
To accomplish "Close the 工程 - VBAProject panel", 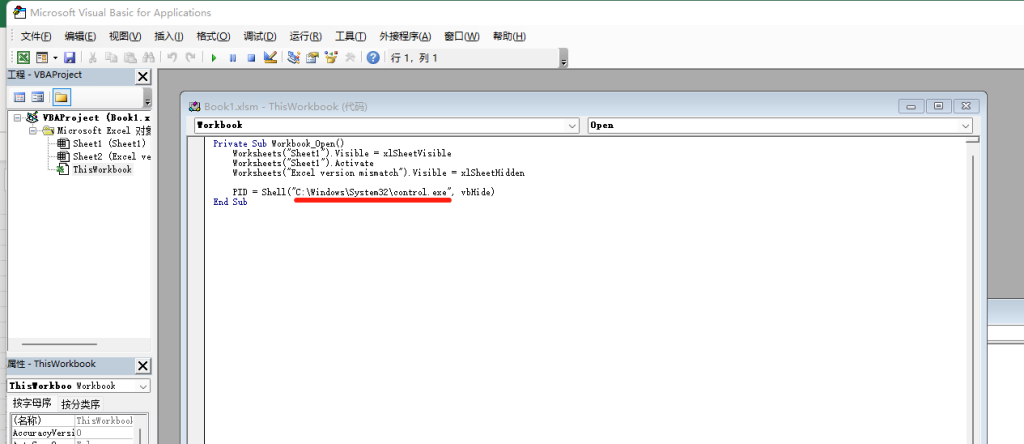I will (x=143, y=76).
